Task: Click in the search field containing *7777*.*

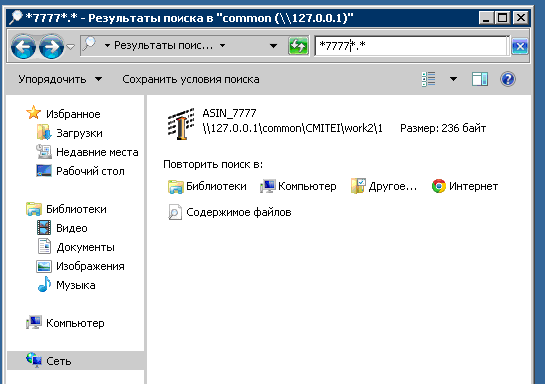Action: [412, 46]
